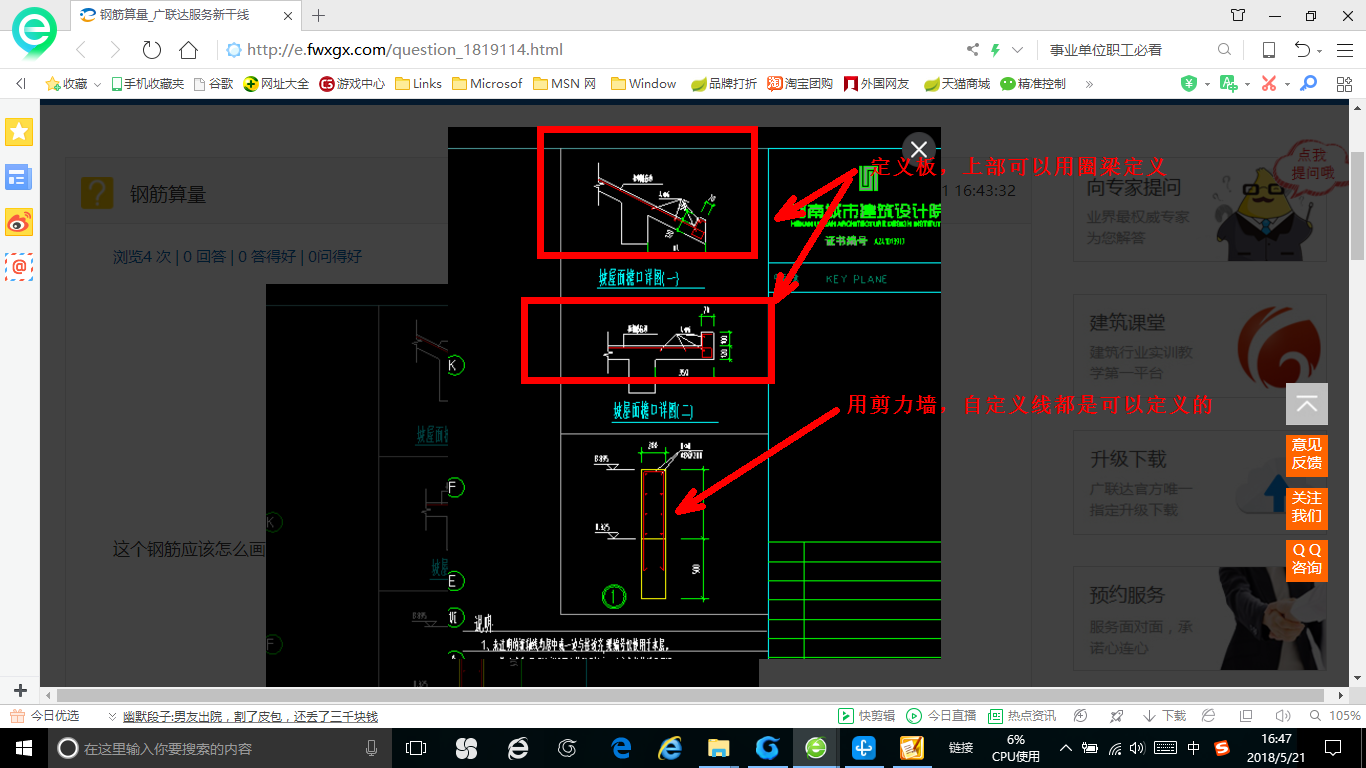Click the red scissors screenshot icon

1269,84
